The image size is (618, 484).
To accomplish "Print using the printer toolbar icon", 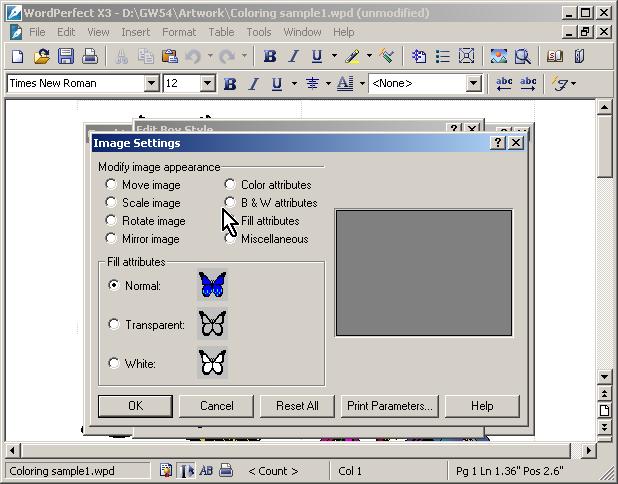I will [90, 56].
